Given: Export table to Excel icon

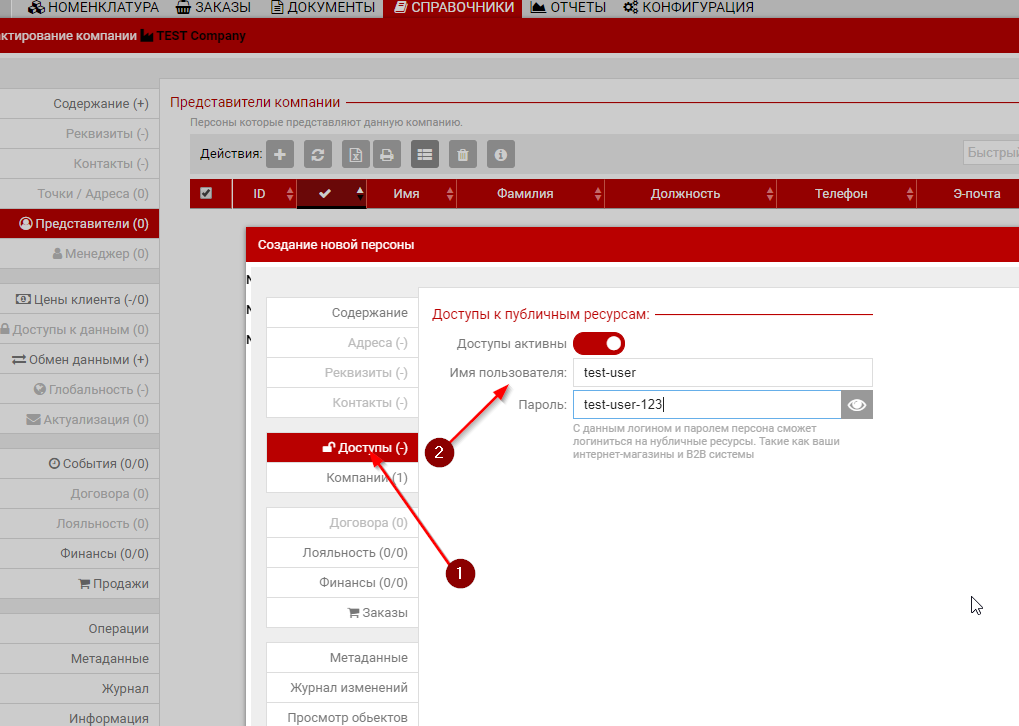Looking at the screenshot, I should (356, 154).
